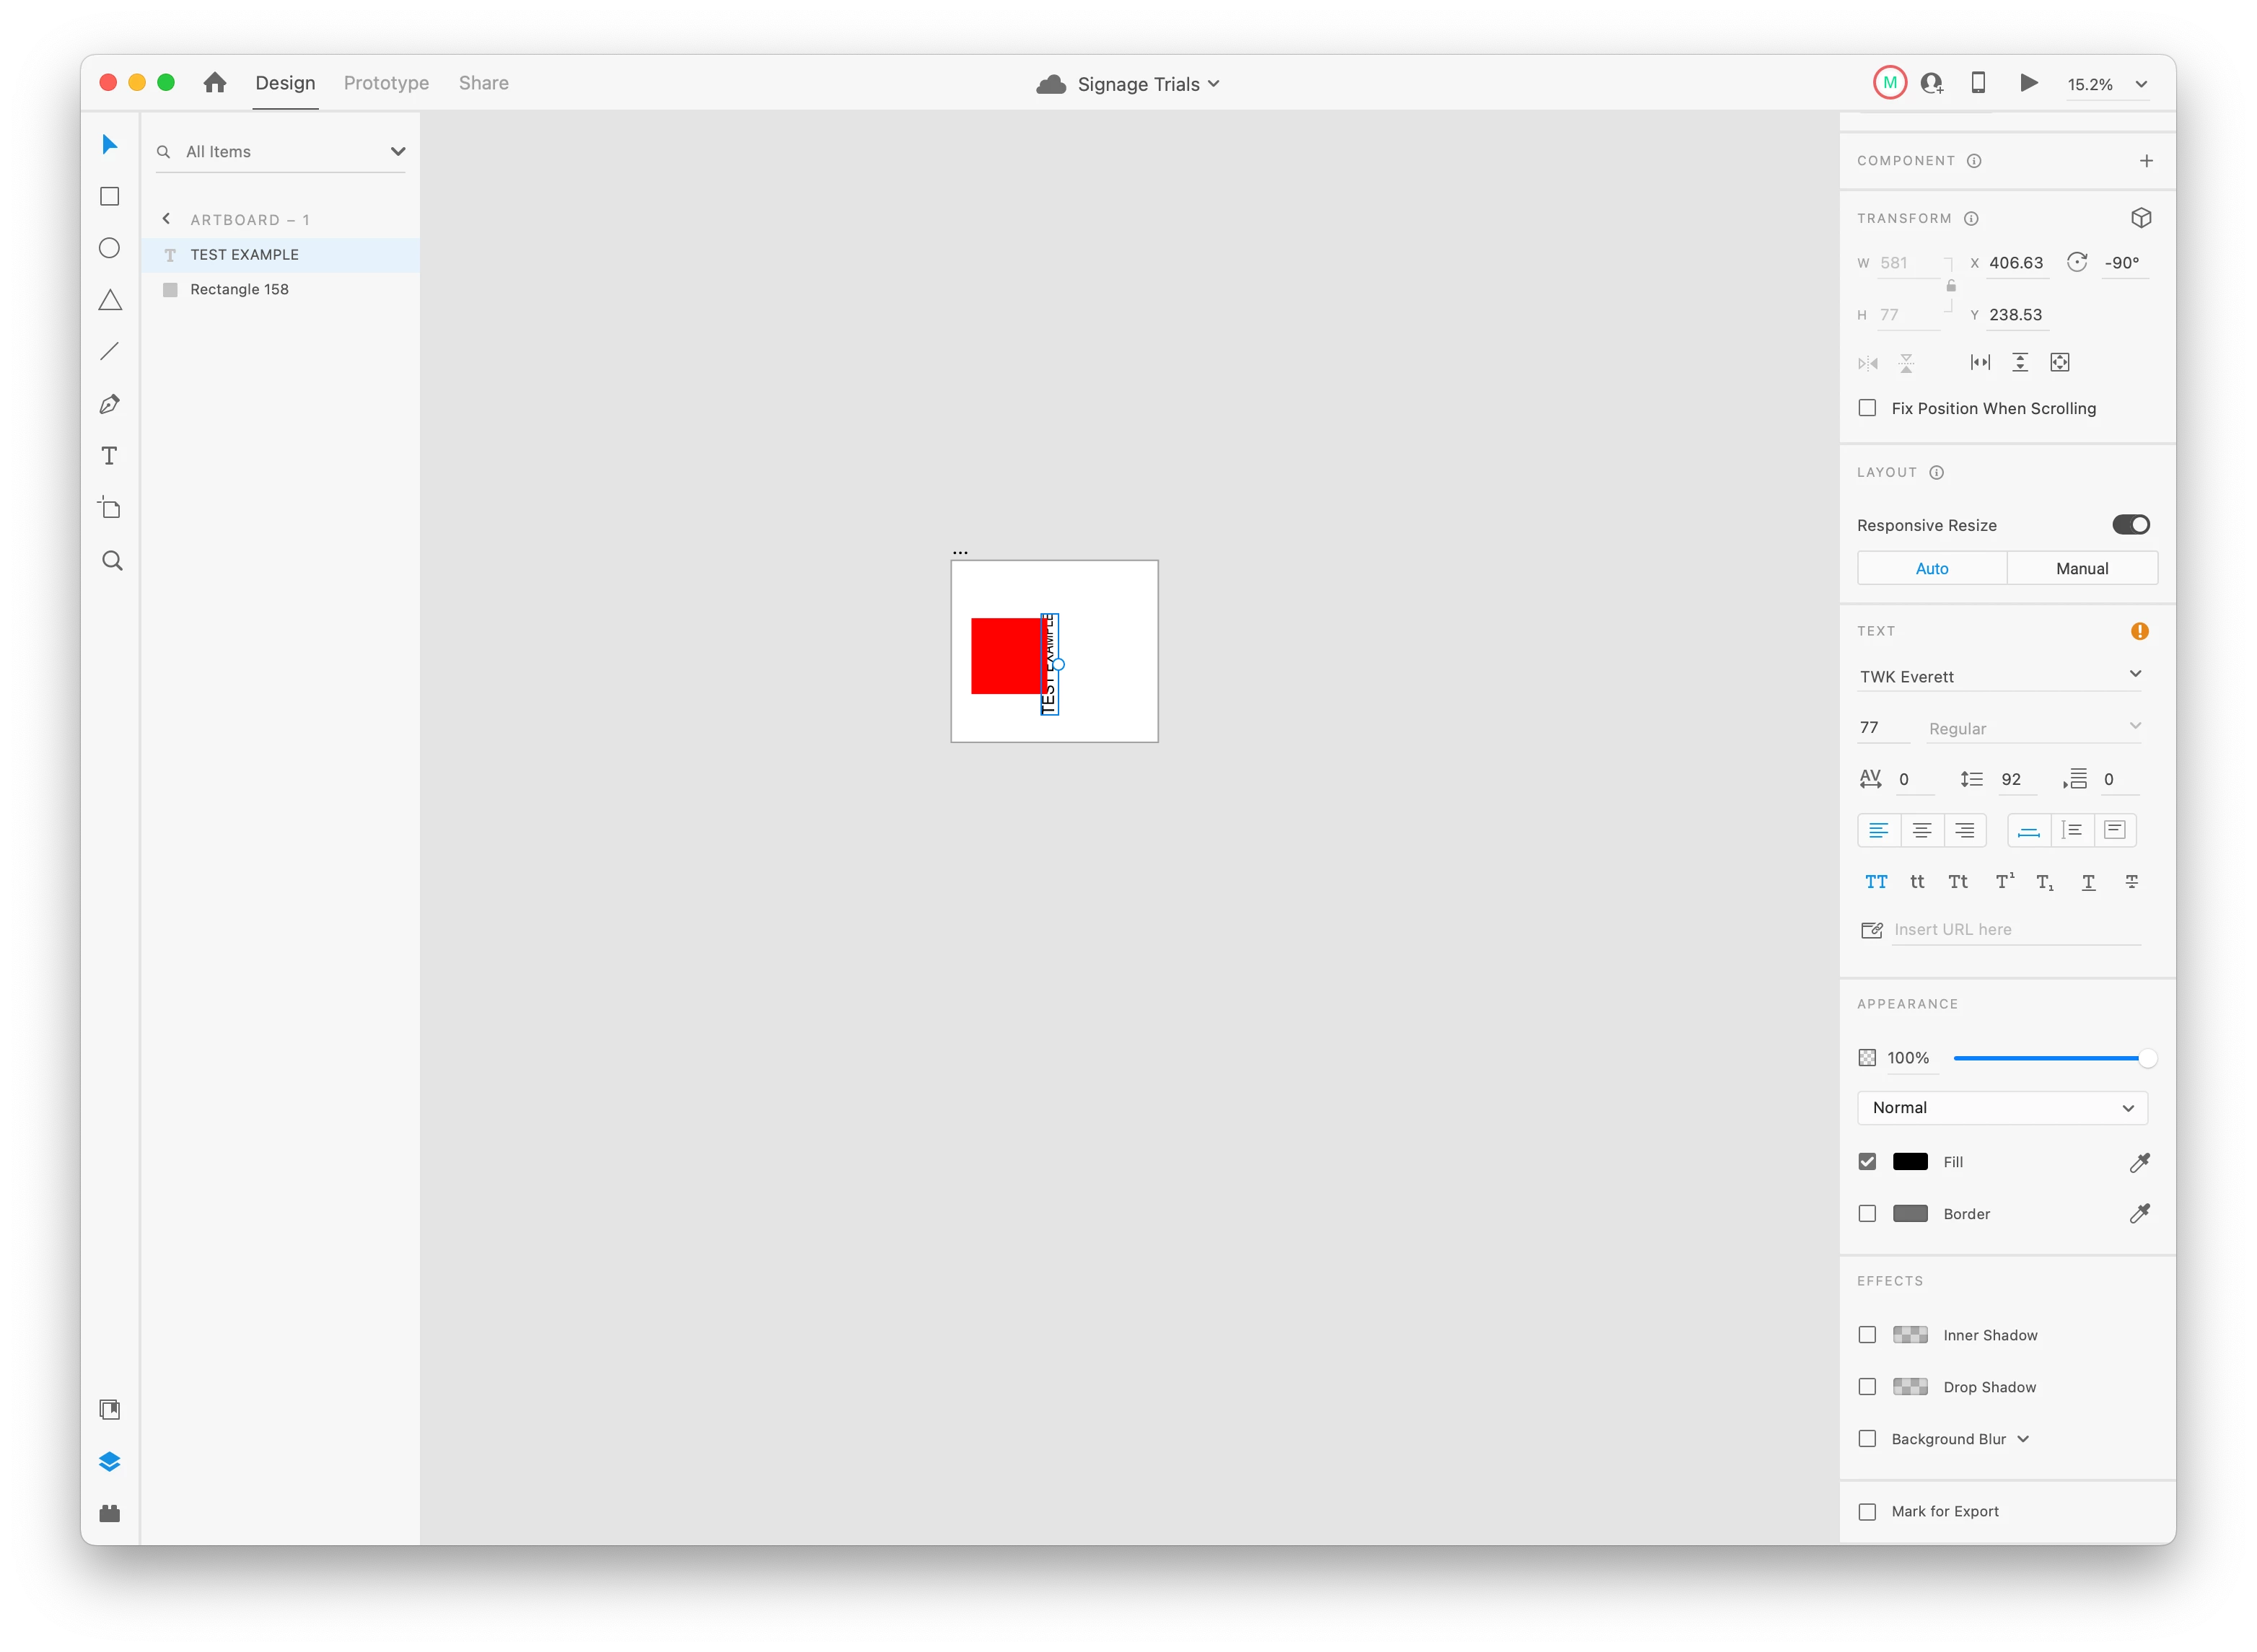Enable the Drop Shadow checkbox
The width and height of the screenshot is (2257, 1652).
click(1867, 1387)
